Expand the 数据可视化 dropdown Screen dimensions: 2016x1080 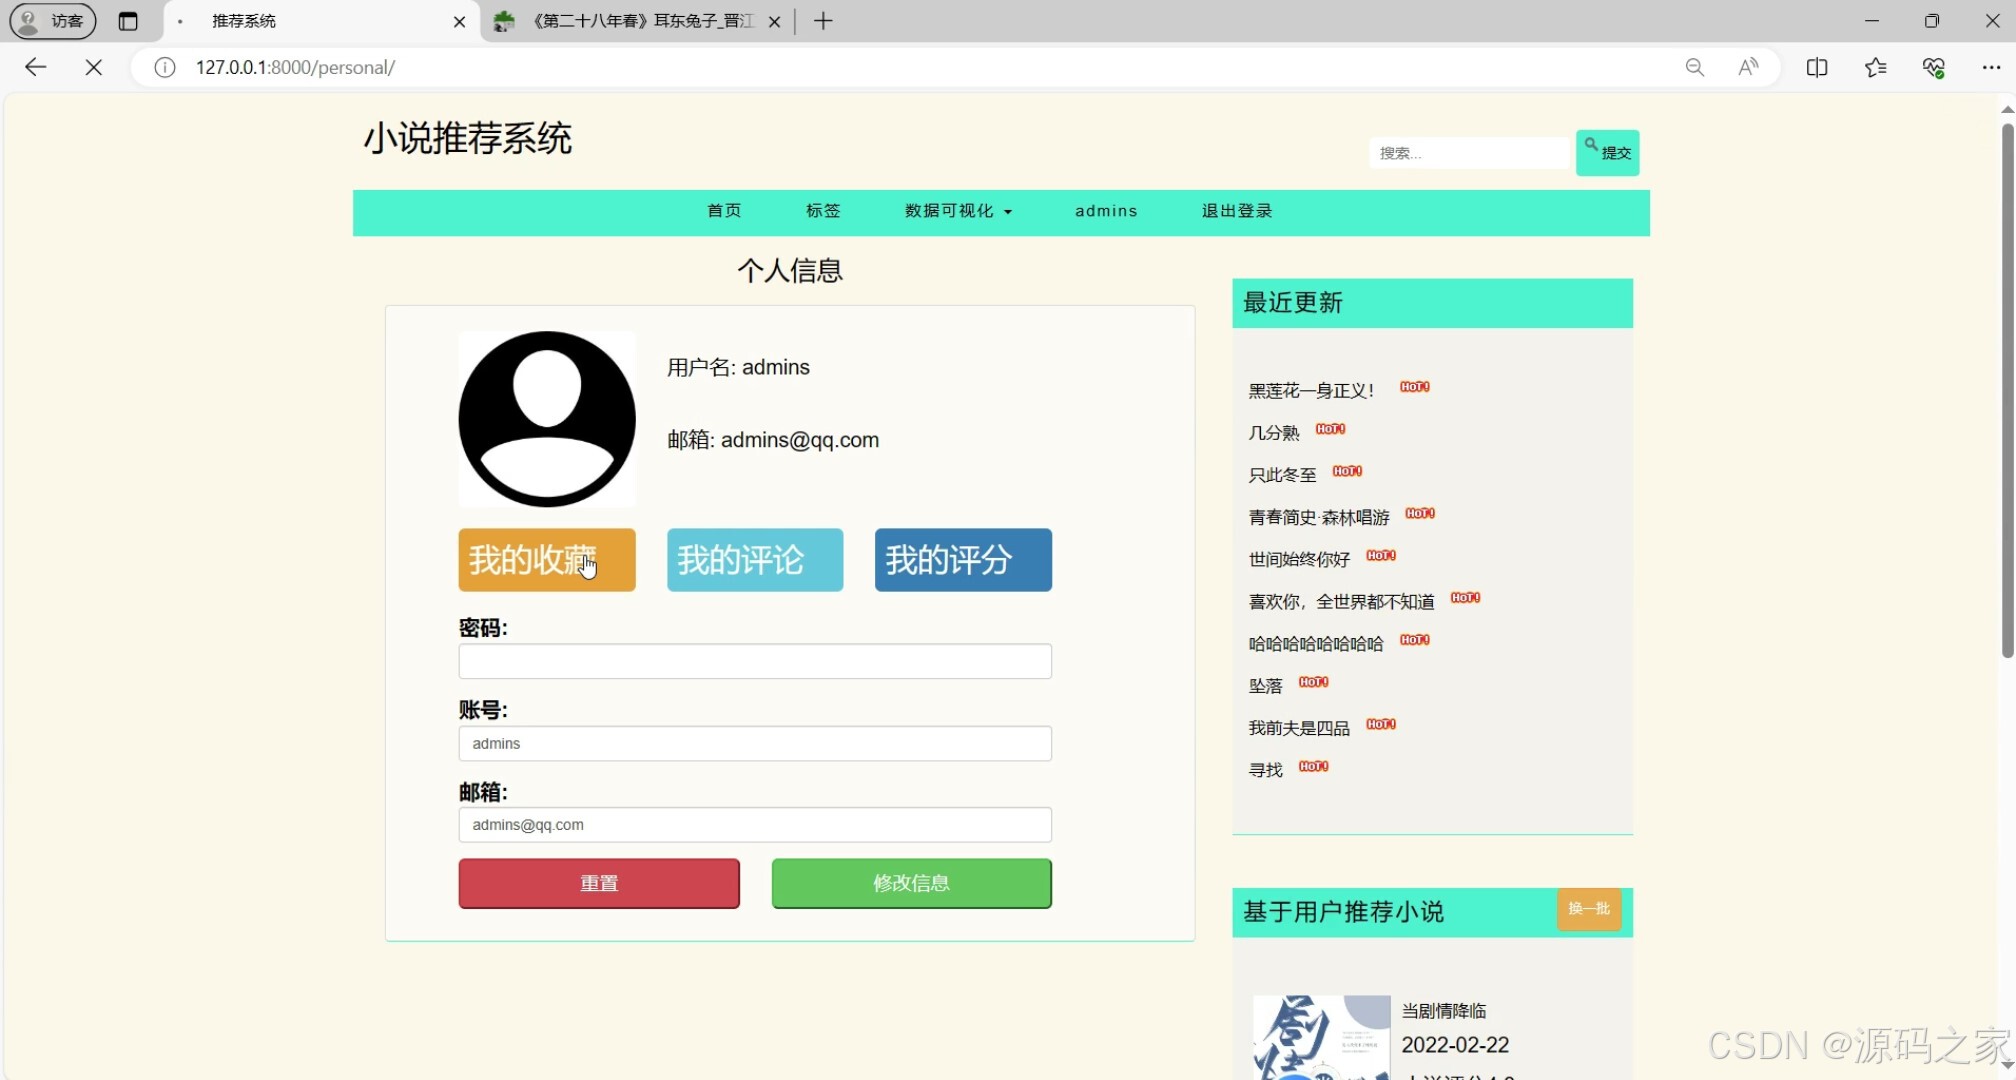tap(957, 211)
